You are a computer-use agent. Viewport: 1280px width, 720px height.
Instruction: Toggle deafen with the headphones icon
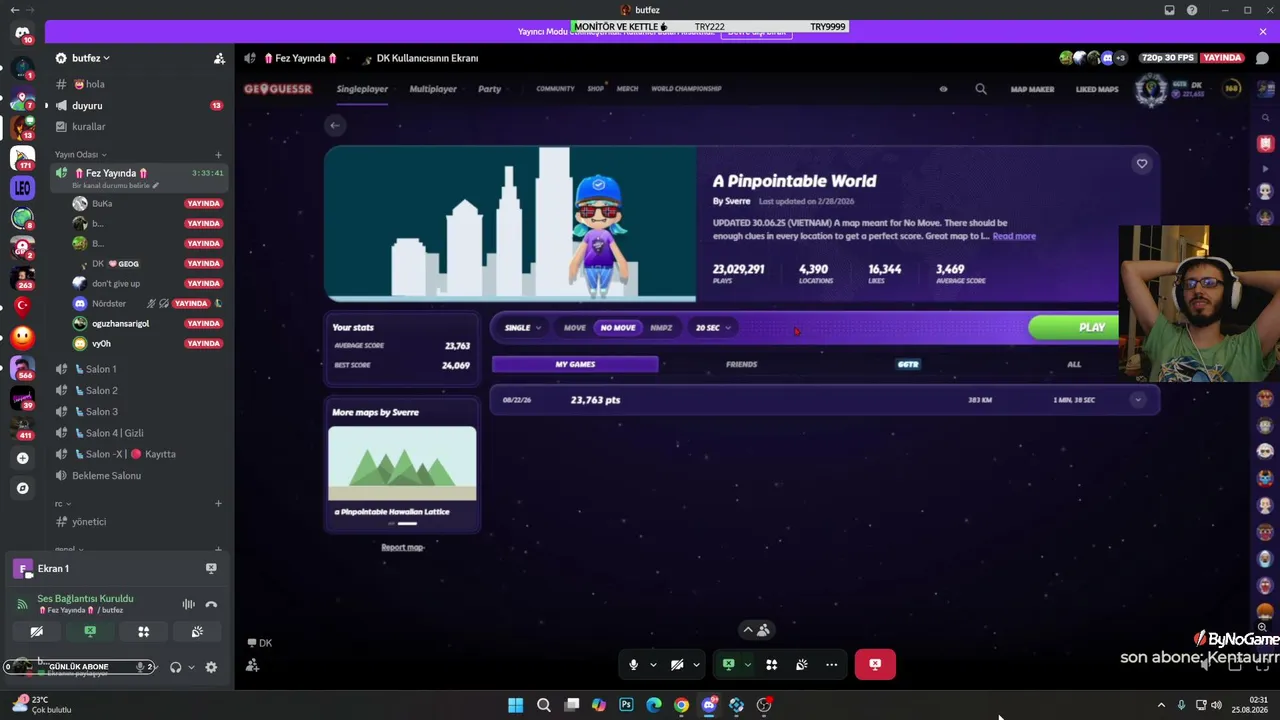(176, 667)
